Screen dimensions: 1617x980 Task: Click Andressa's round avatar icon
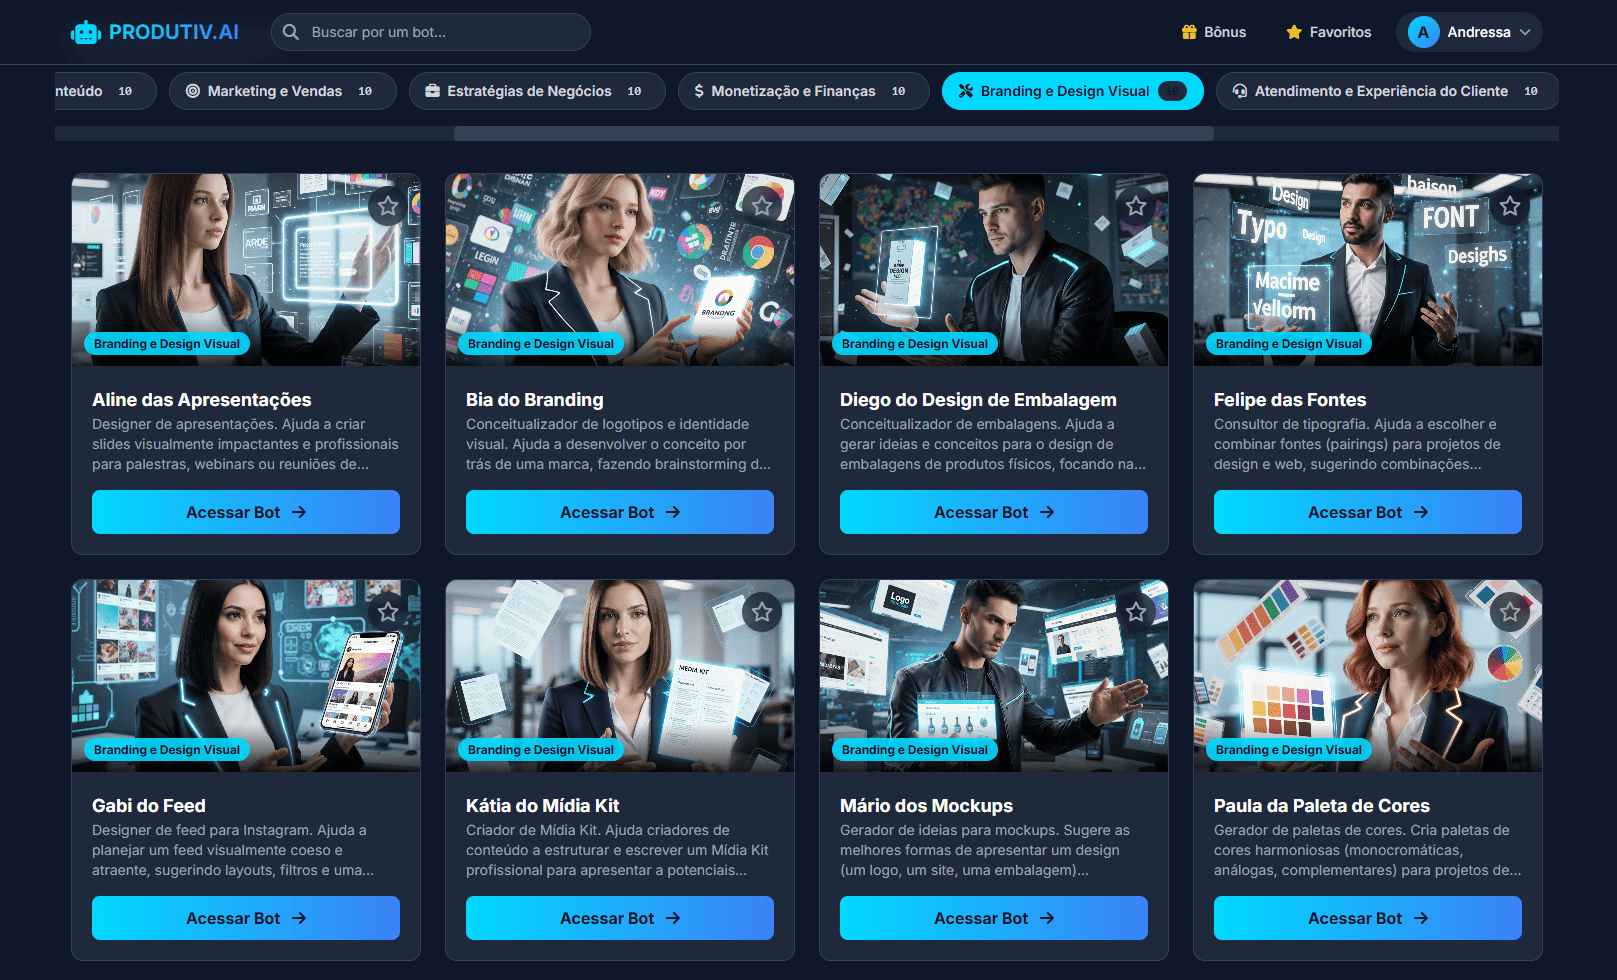(1423, 32)
